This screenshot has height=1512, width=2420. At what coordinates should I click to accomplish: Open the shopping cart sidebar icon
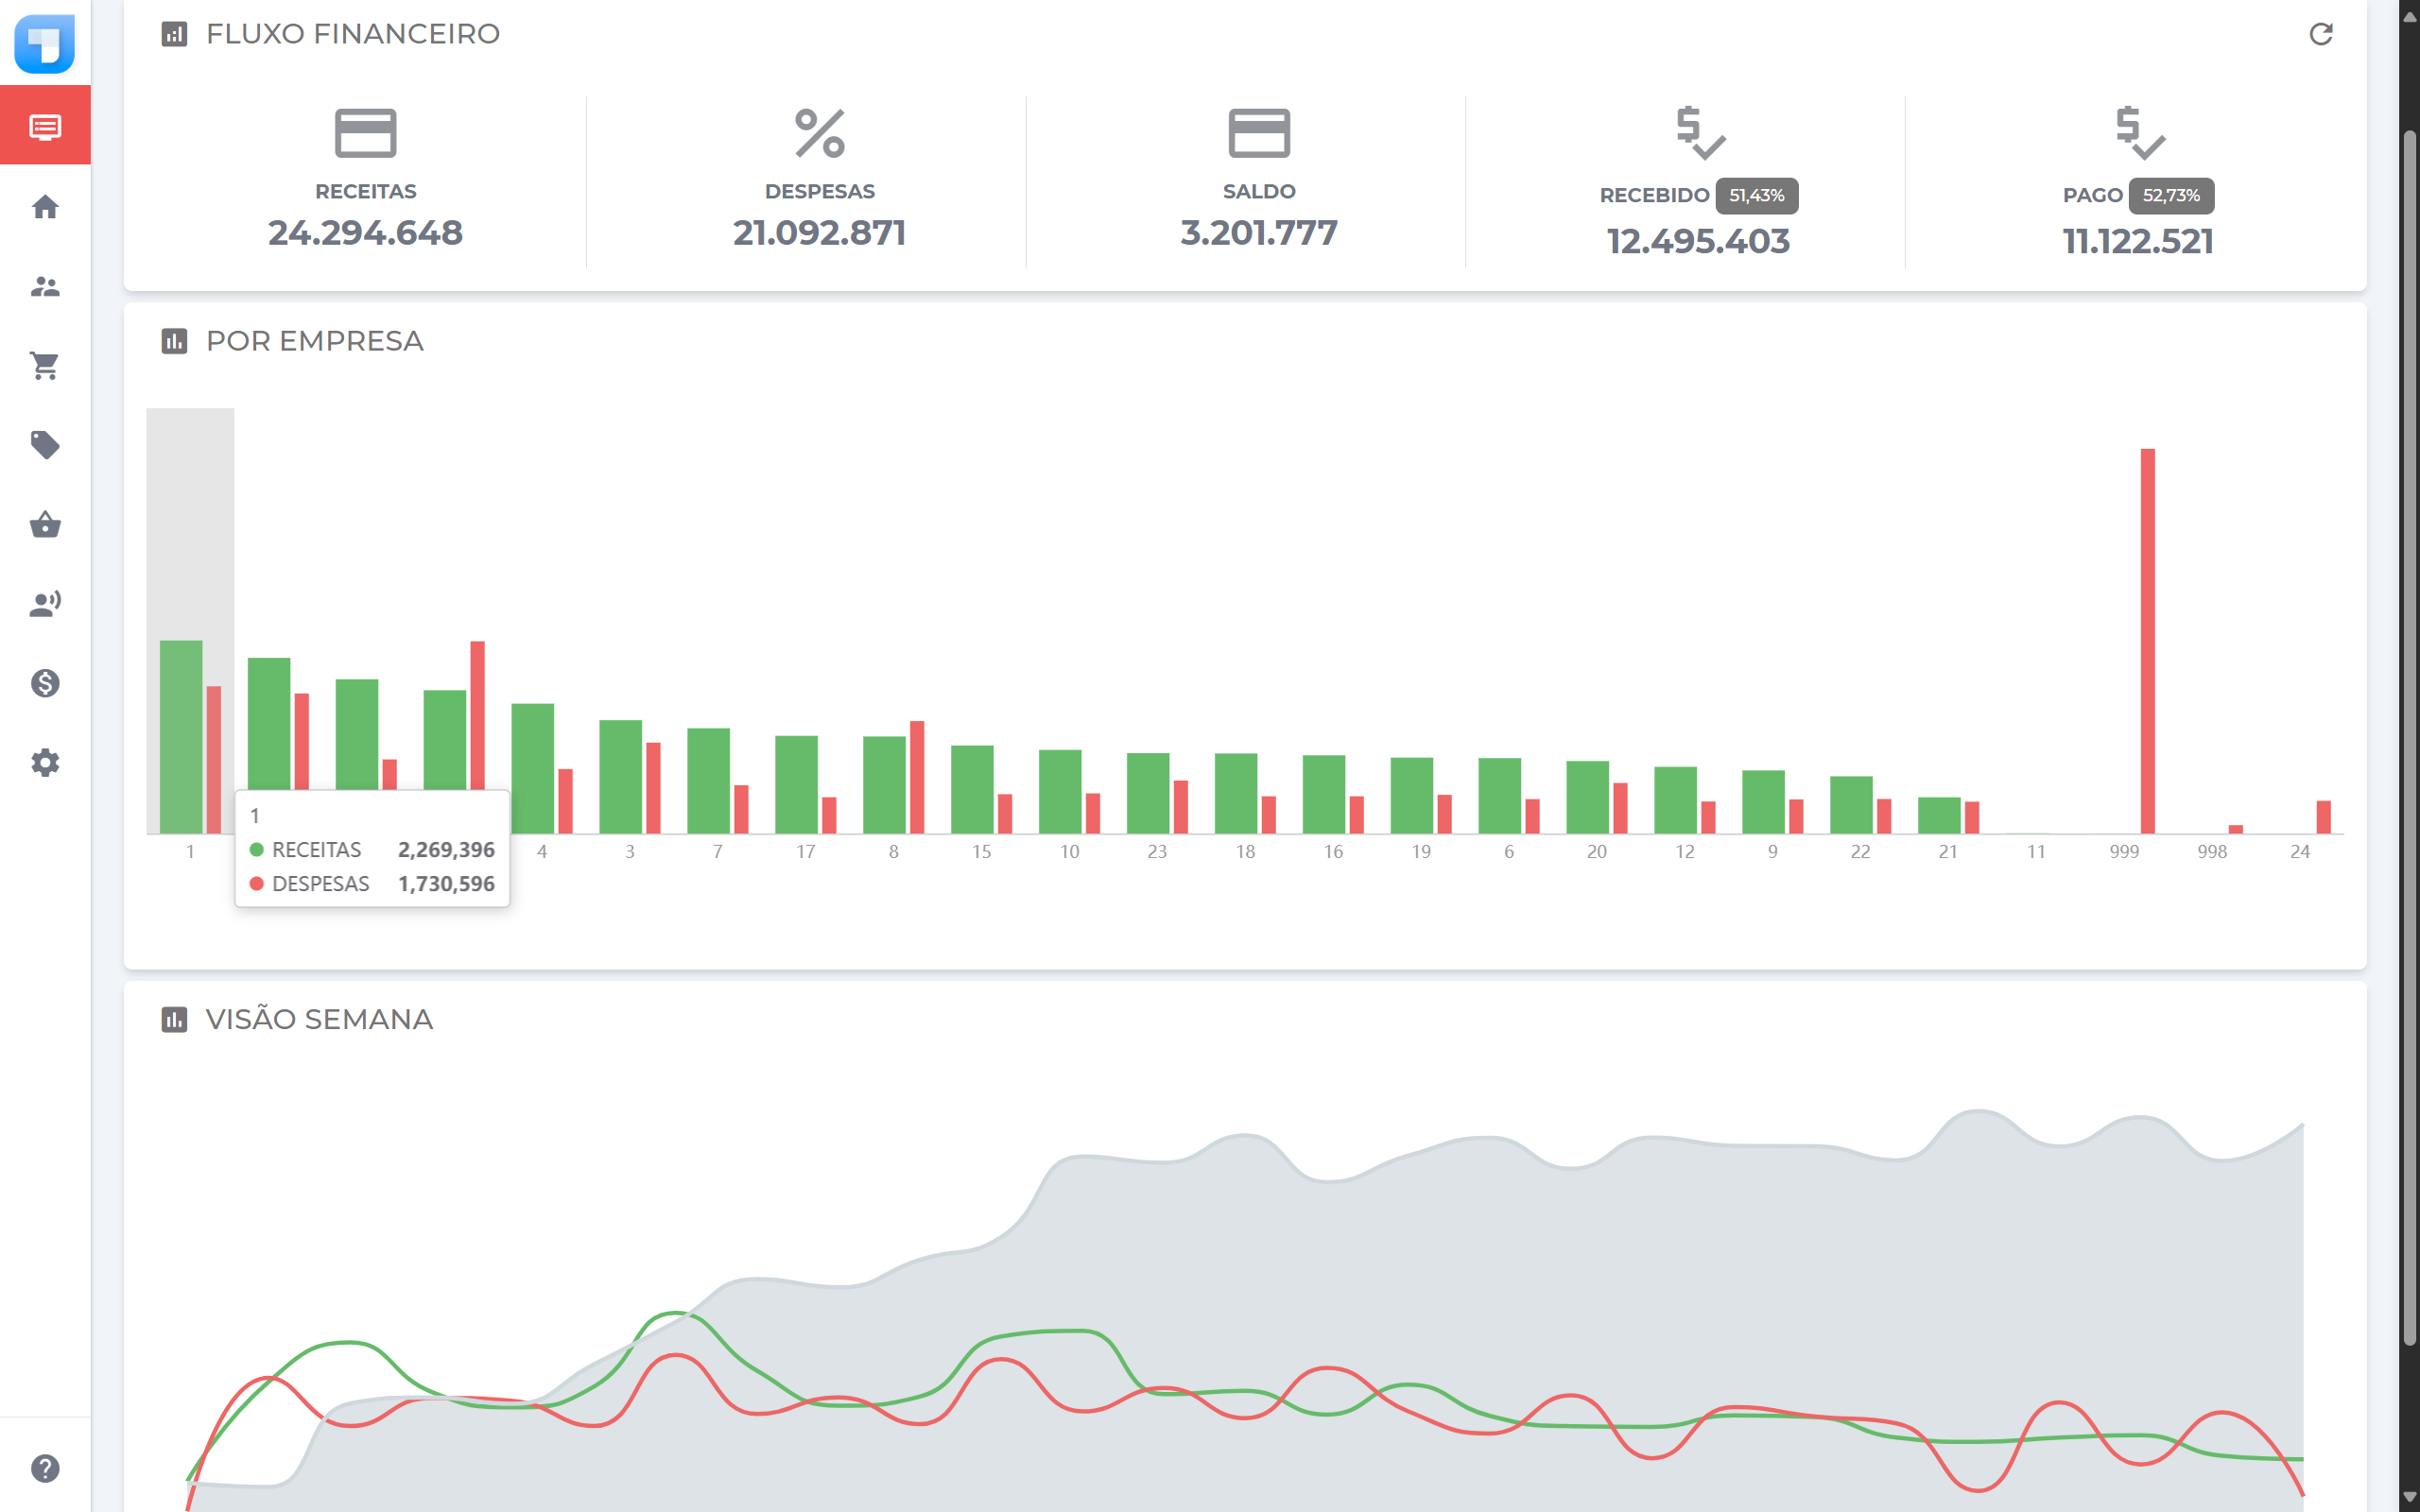click(x=45, y=366)
